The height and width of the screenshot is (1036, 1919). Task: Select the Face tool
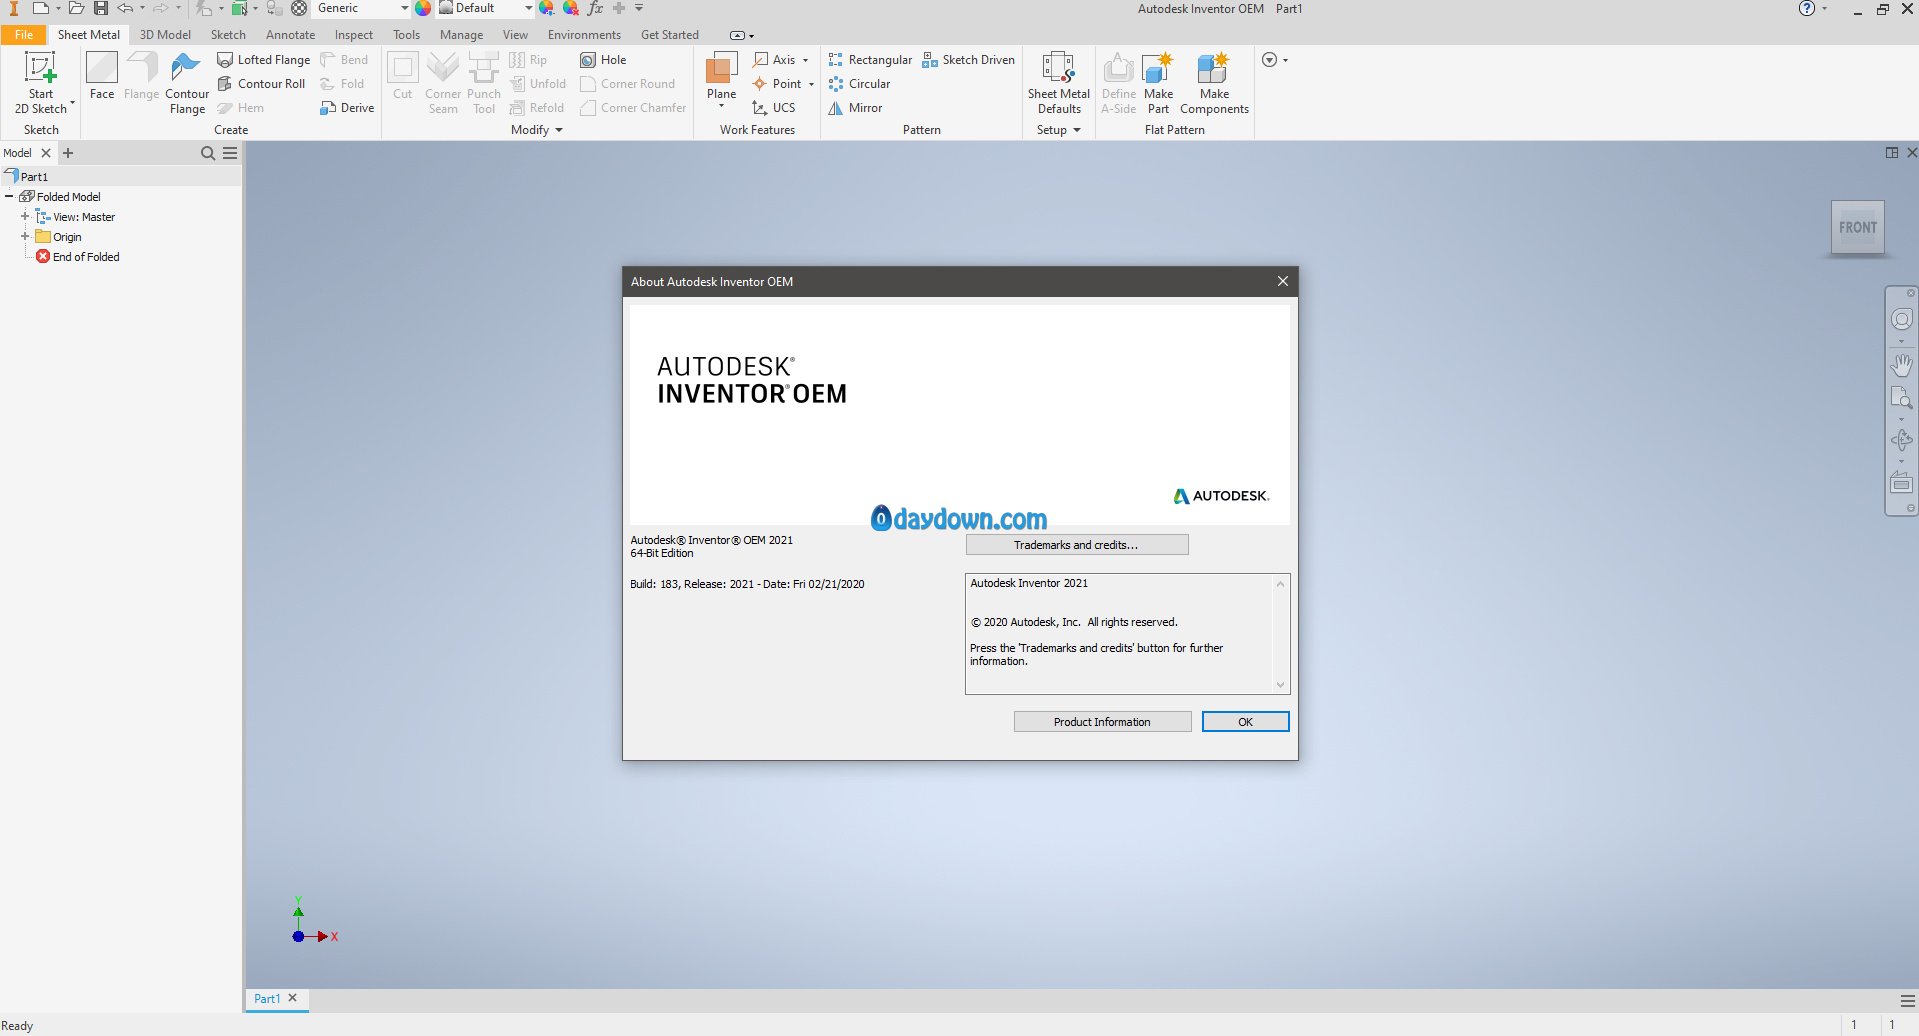tap(102, 76)
